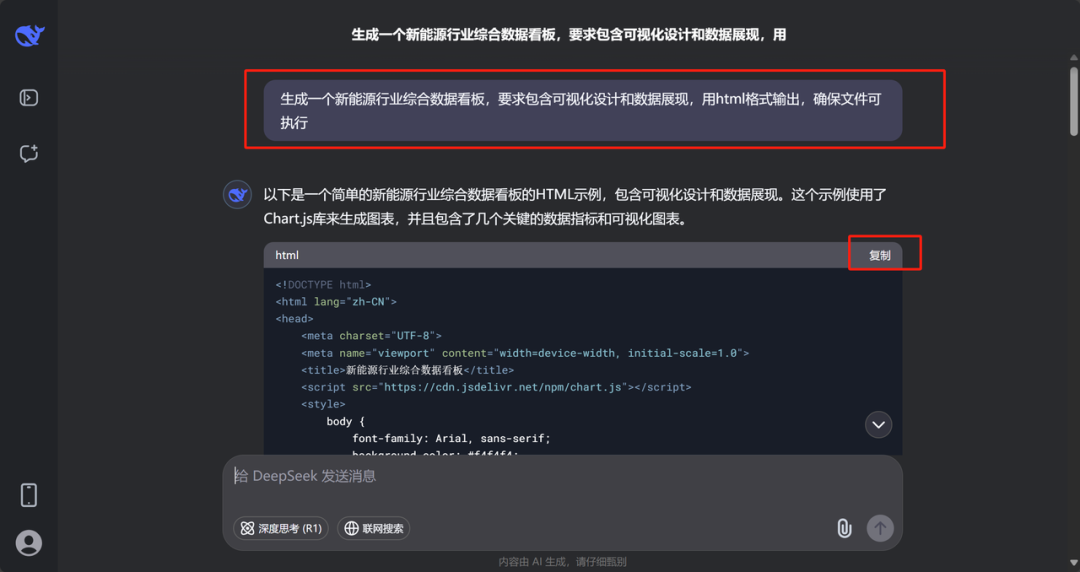
Task: Click the meta charset="UTF-8" code line
Action: click(371, 336)
